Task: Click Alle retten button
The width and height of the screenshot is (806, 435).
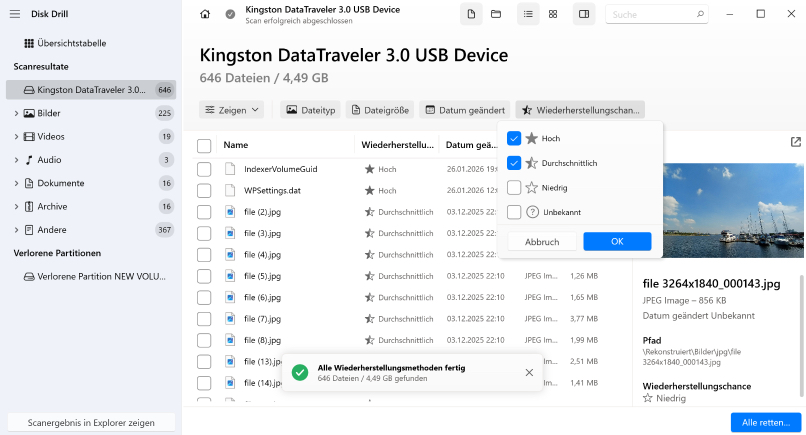Action: [766, 422]
